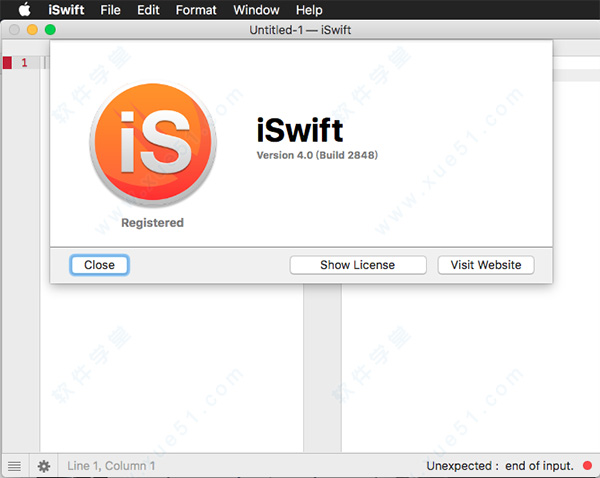The image size is (600, 478).
Task: Close the About iSwift dialog
Action: click(99, 265)
